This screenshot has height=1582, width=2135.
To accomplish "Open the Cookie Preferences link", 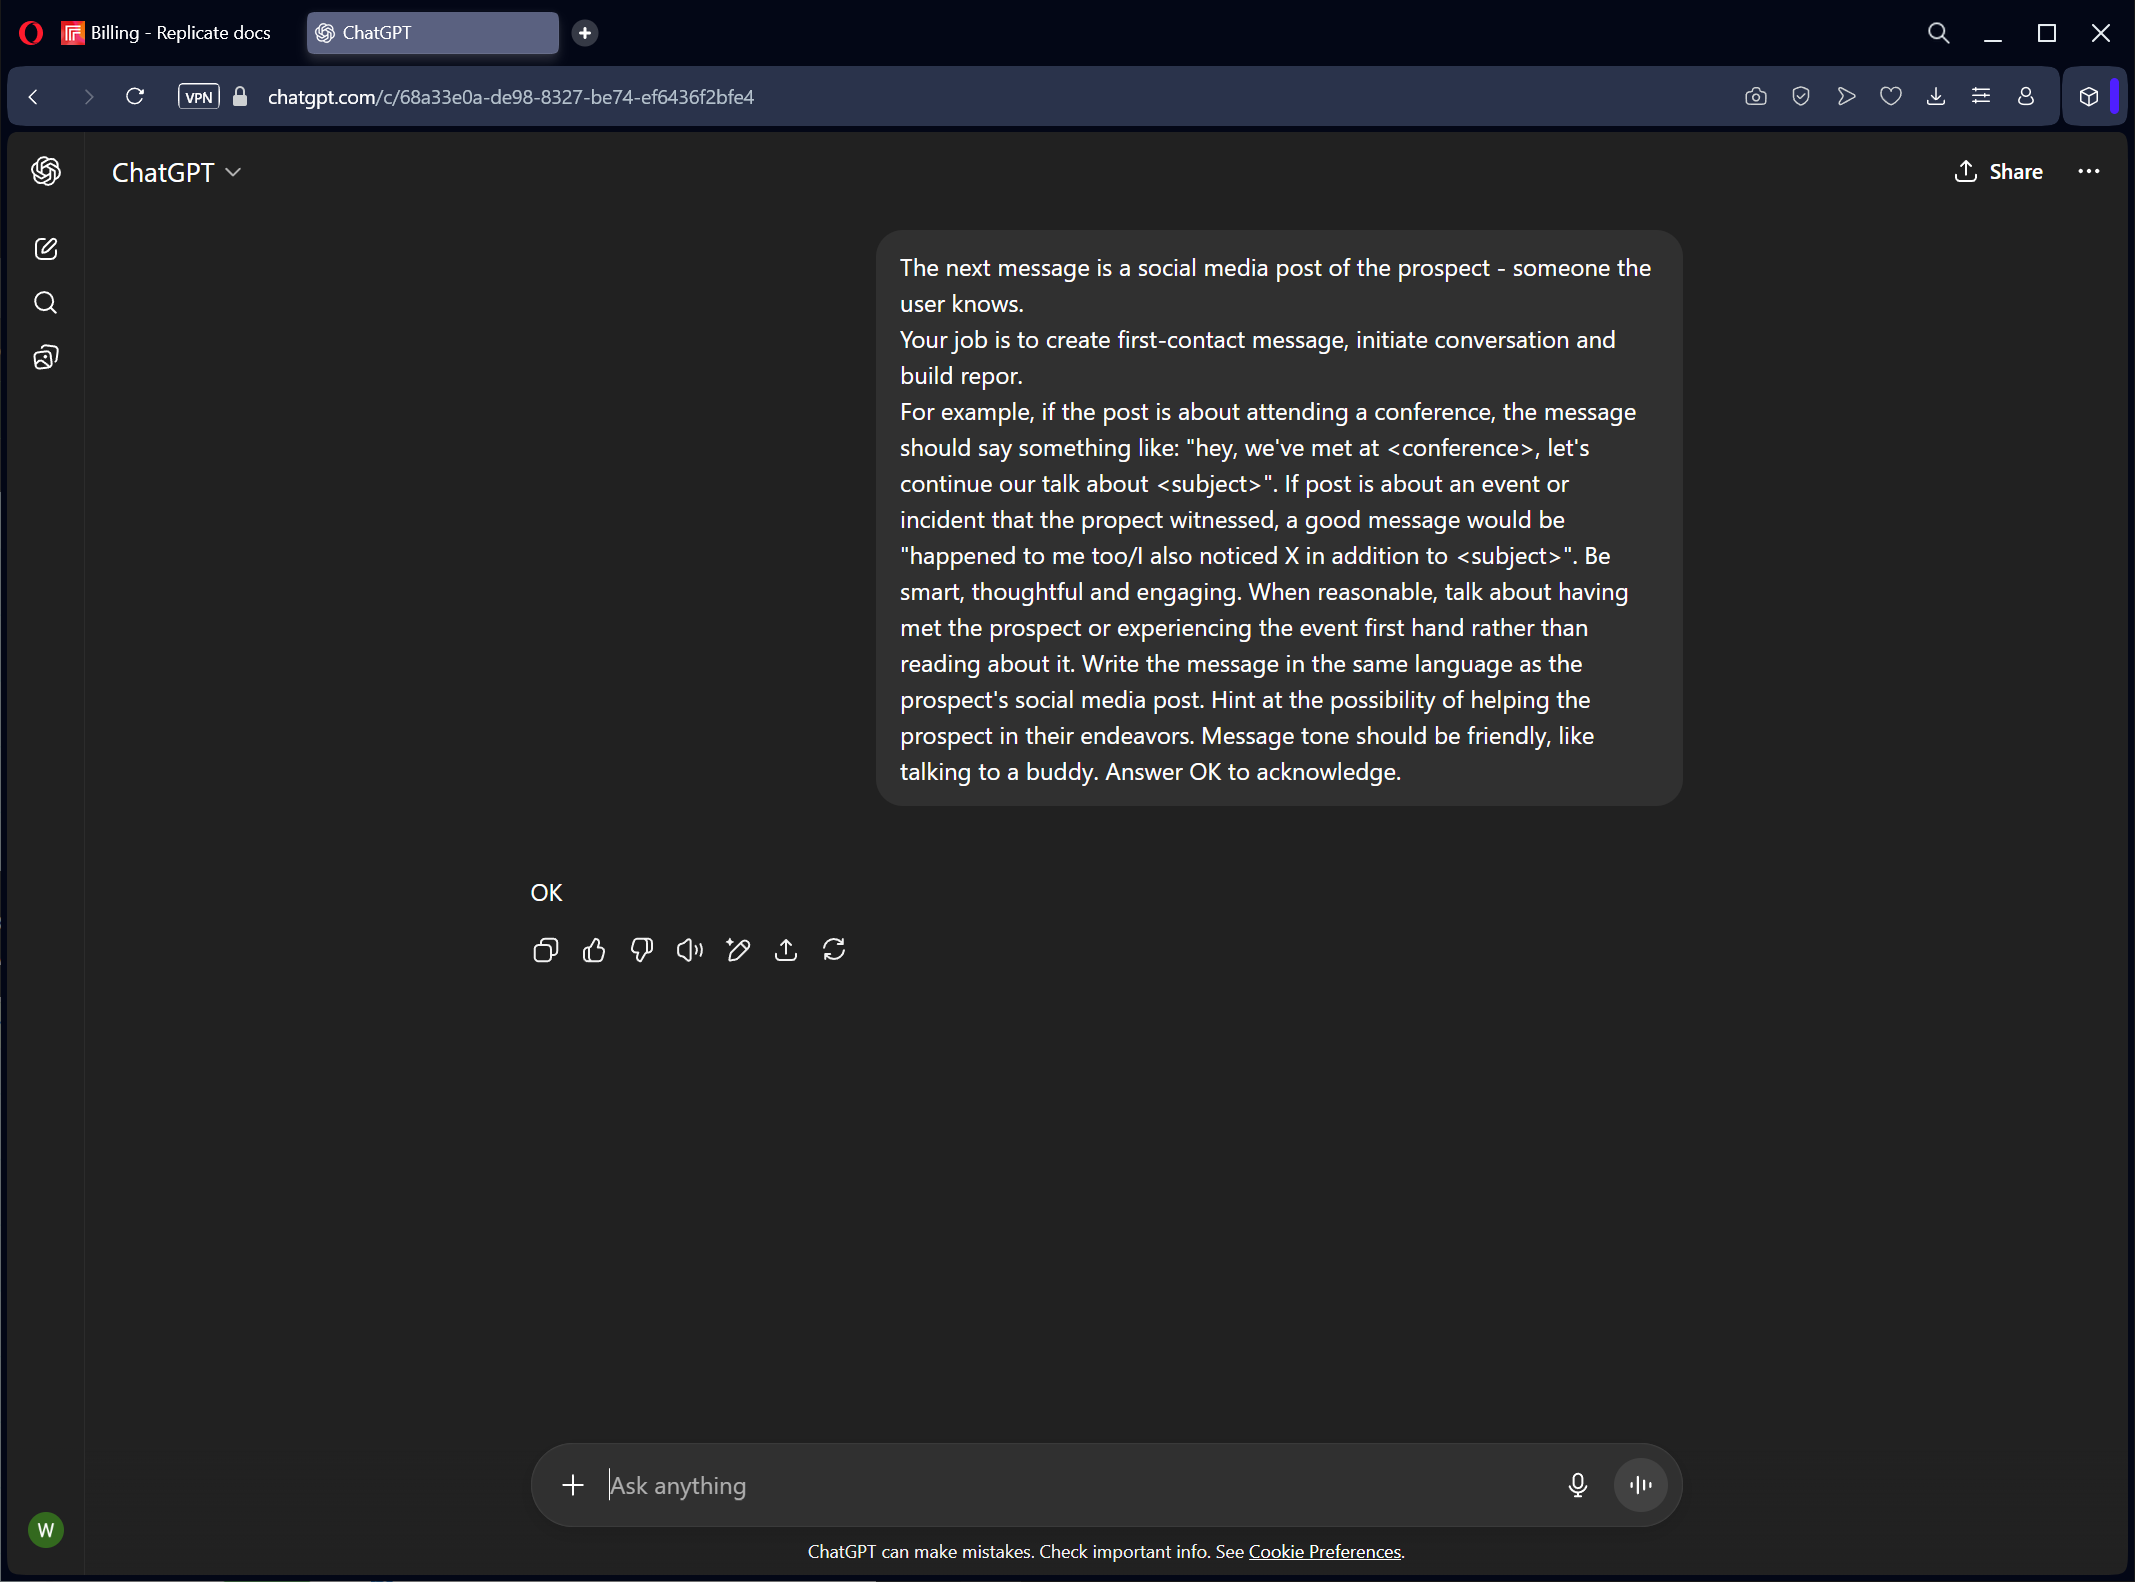I will pos(1324,1552).
